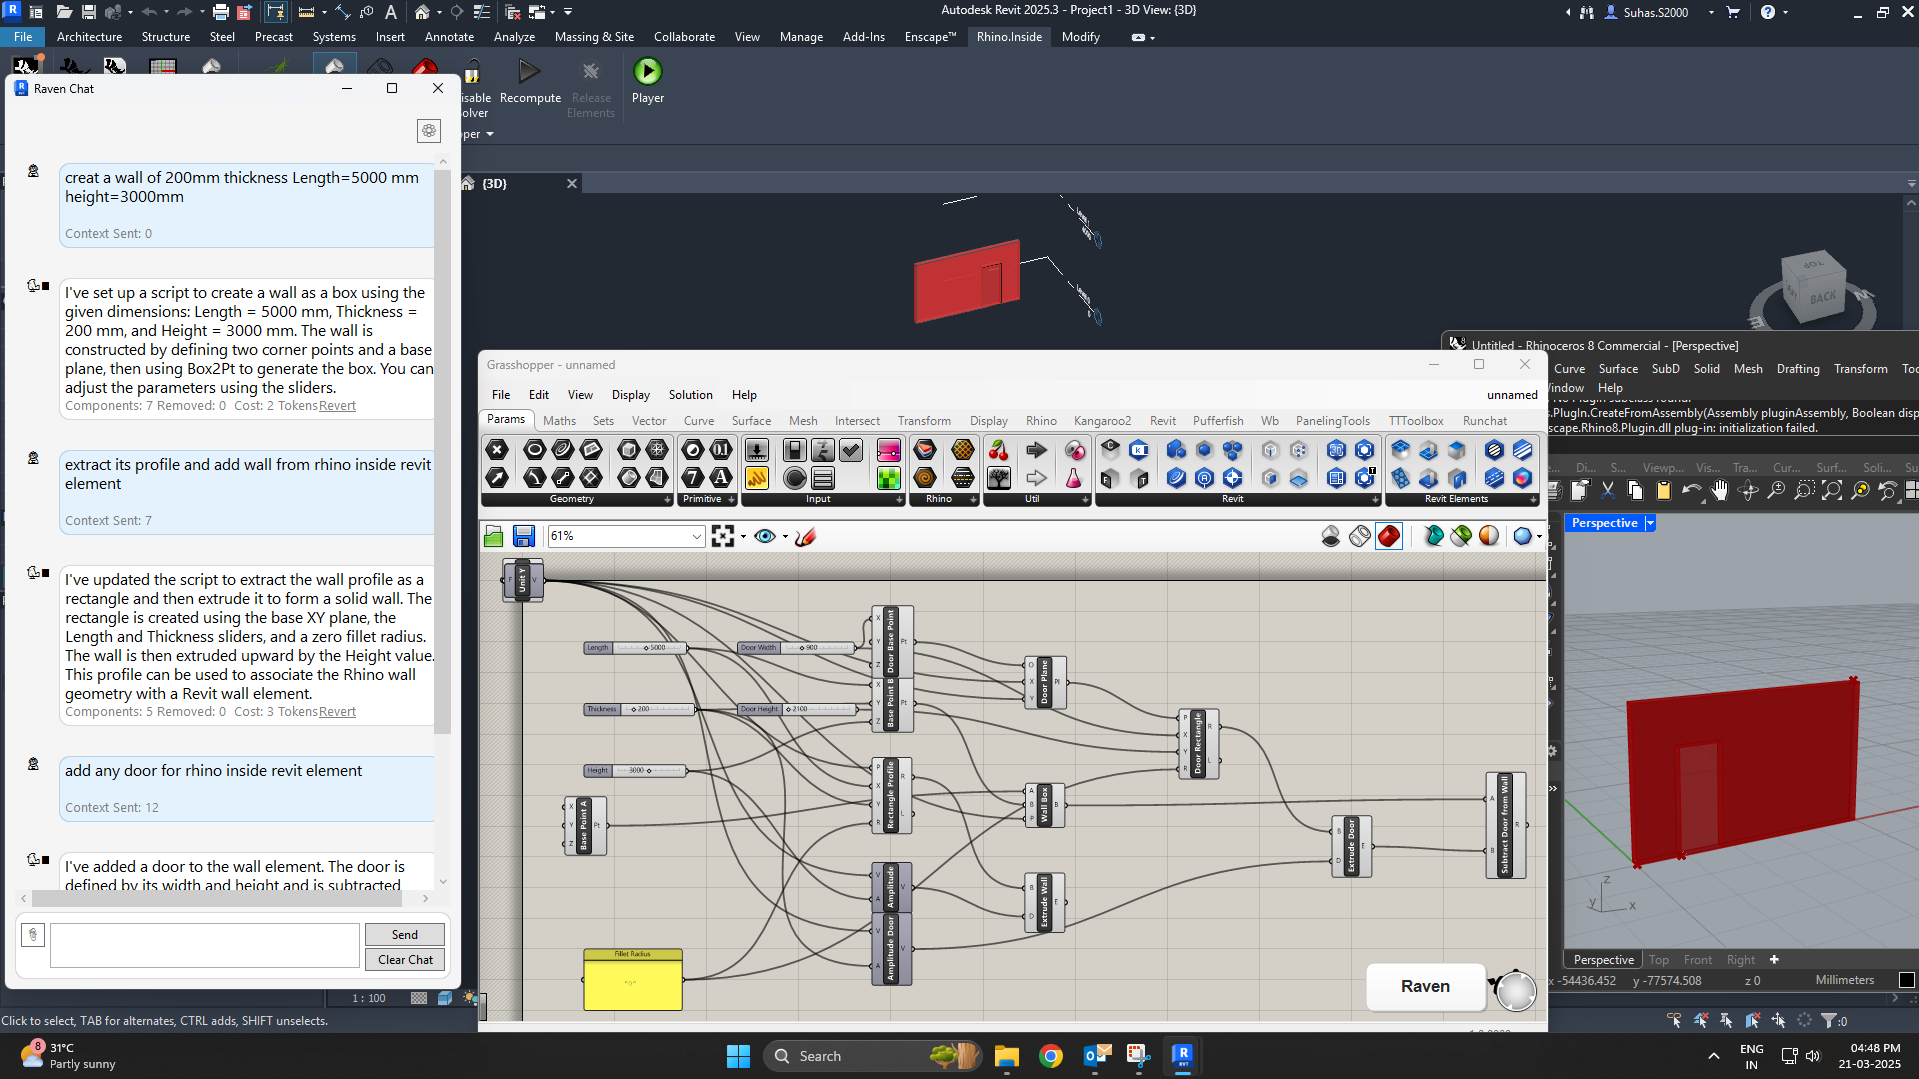The height and width of the screenshot is (1079, 1919).
Task: Click the Length number slider set to 5000
Action: [x=635, y=647]
